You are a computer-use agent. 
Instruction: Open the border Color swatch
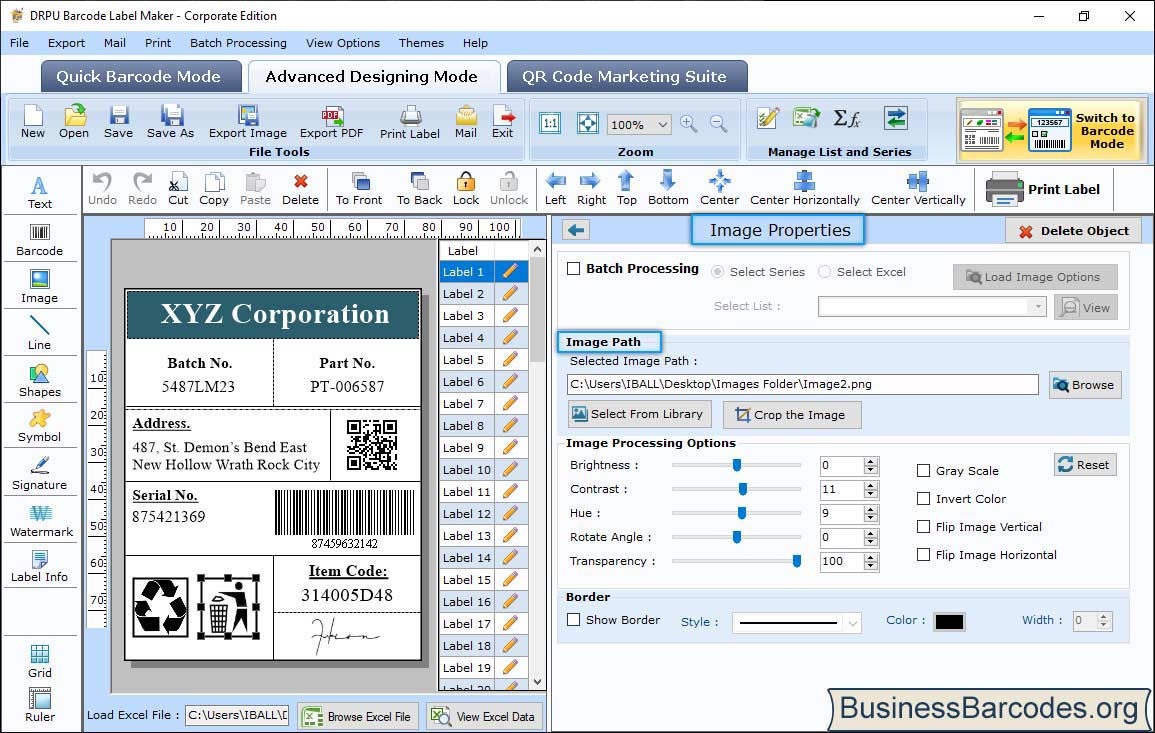point(949,622)
